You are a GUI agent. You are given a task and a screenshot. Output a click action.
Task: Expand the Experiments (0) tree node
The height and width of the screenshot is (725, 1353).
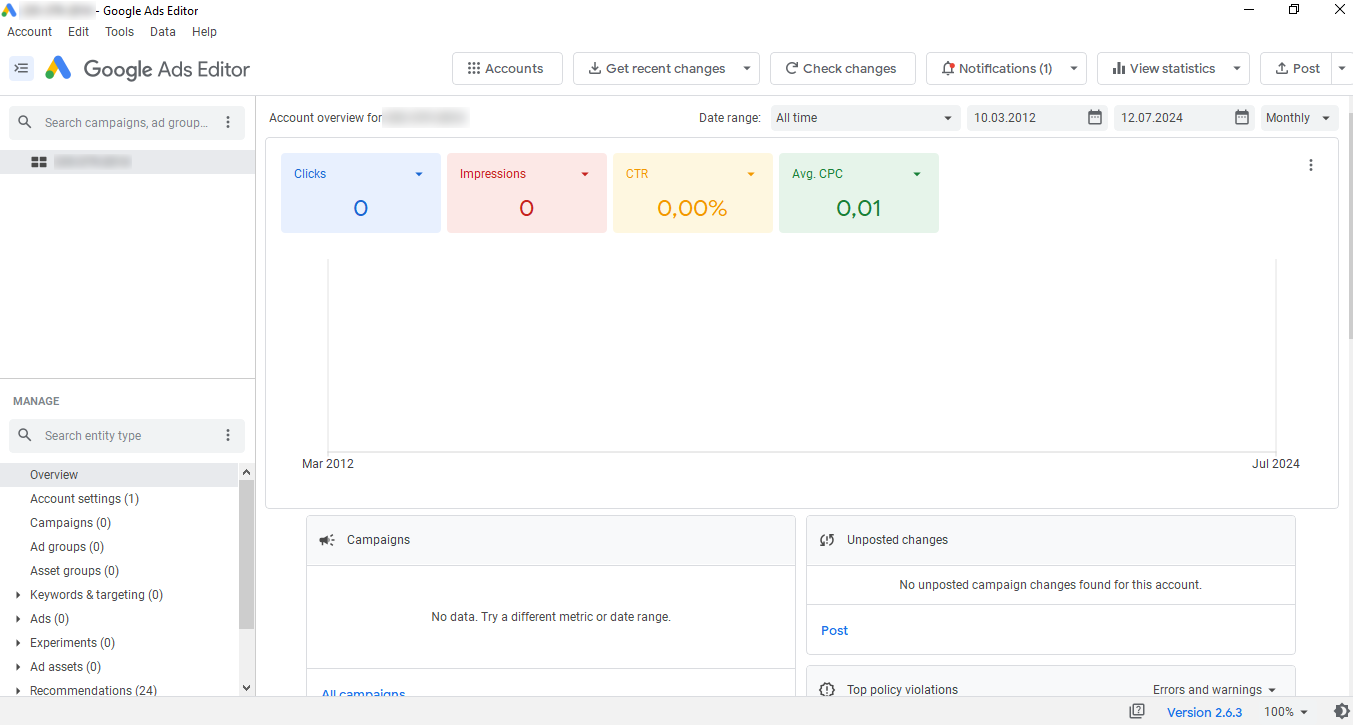pyautogui.click(x=18, y=643)
